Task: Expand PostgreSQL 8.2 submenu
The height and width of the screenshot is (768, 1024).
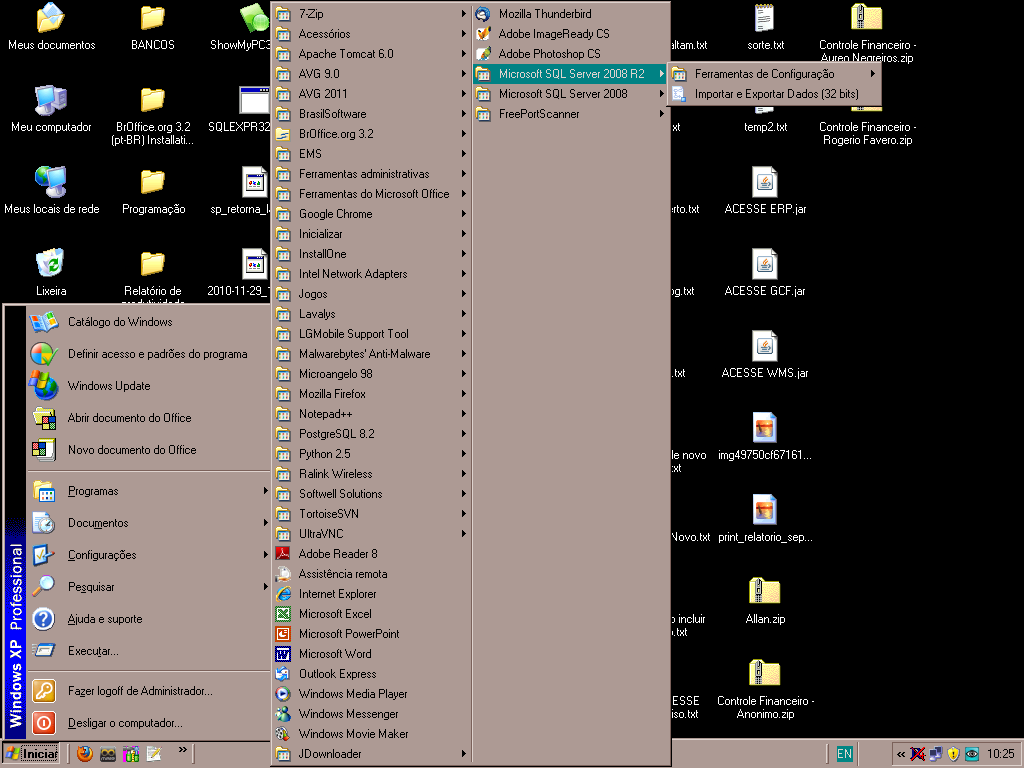Action: (x=371, y=434)
